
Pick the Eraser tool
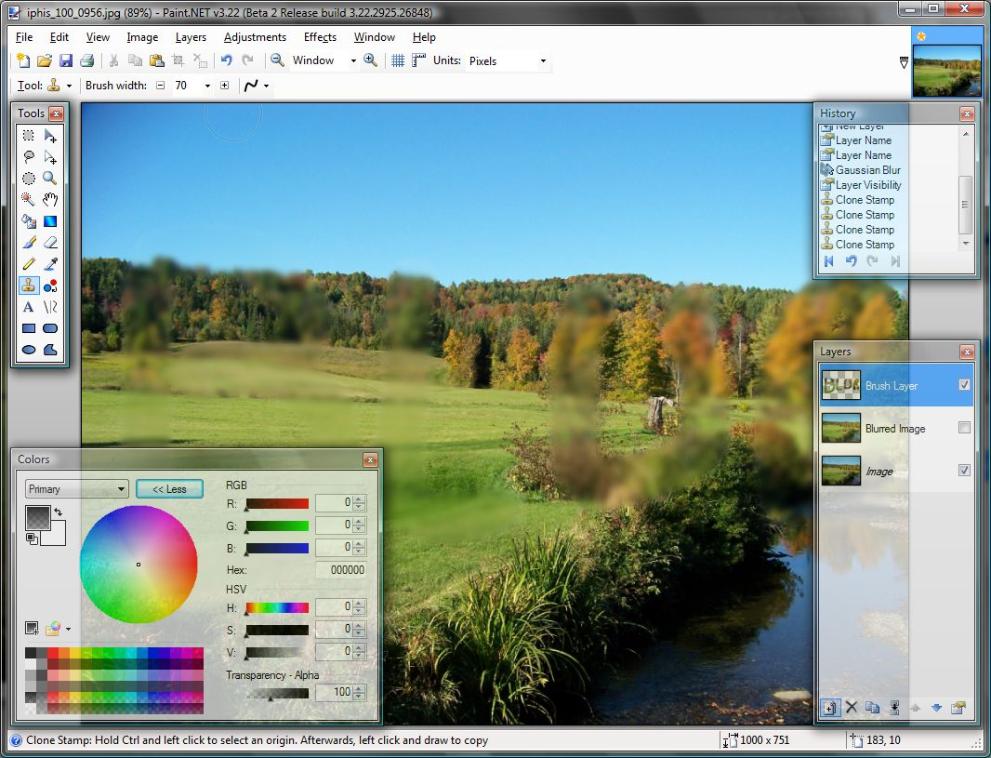pos(50,243)
